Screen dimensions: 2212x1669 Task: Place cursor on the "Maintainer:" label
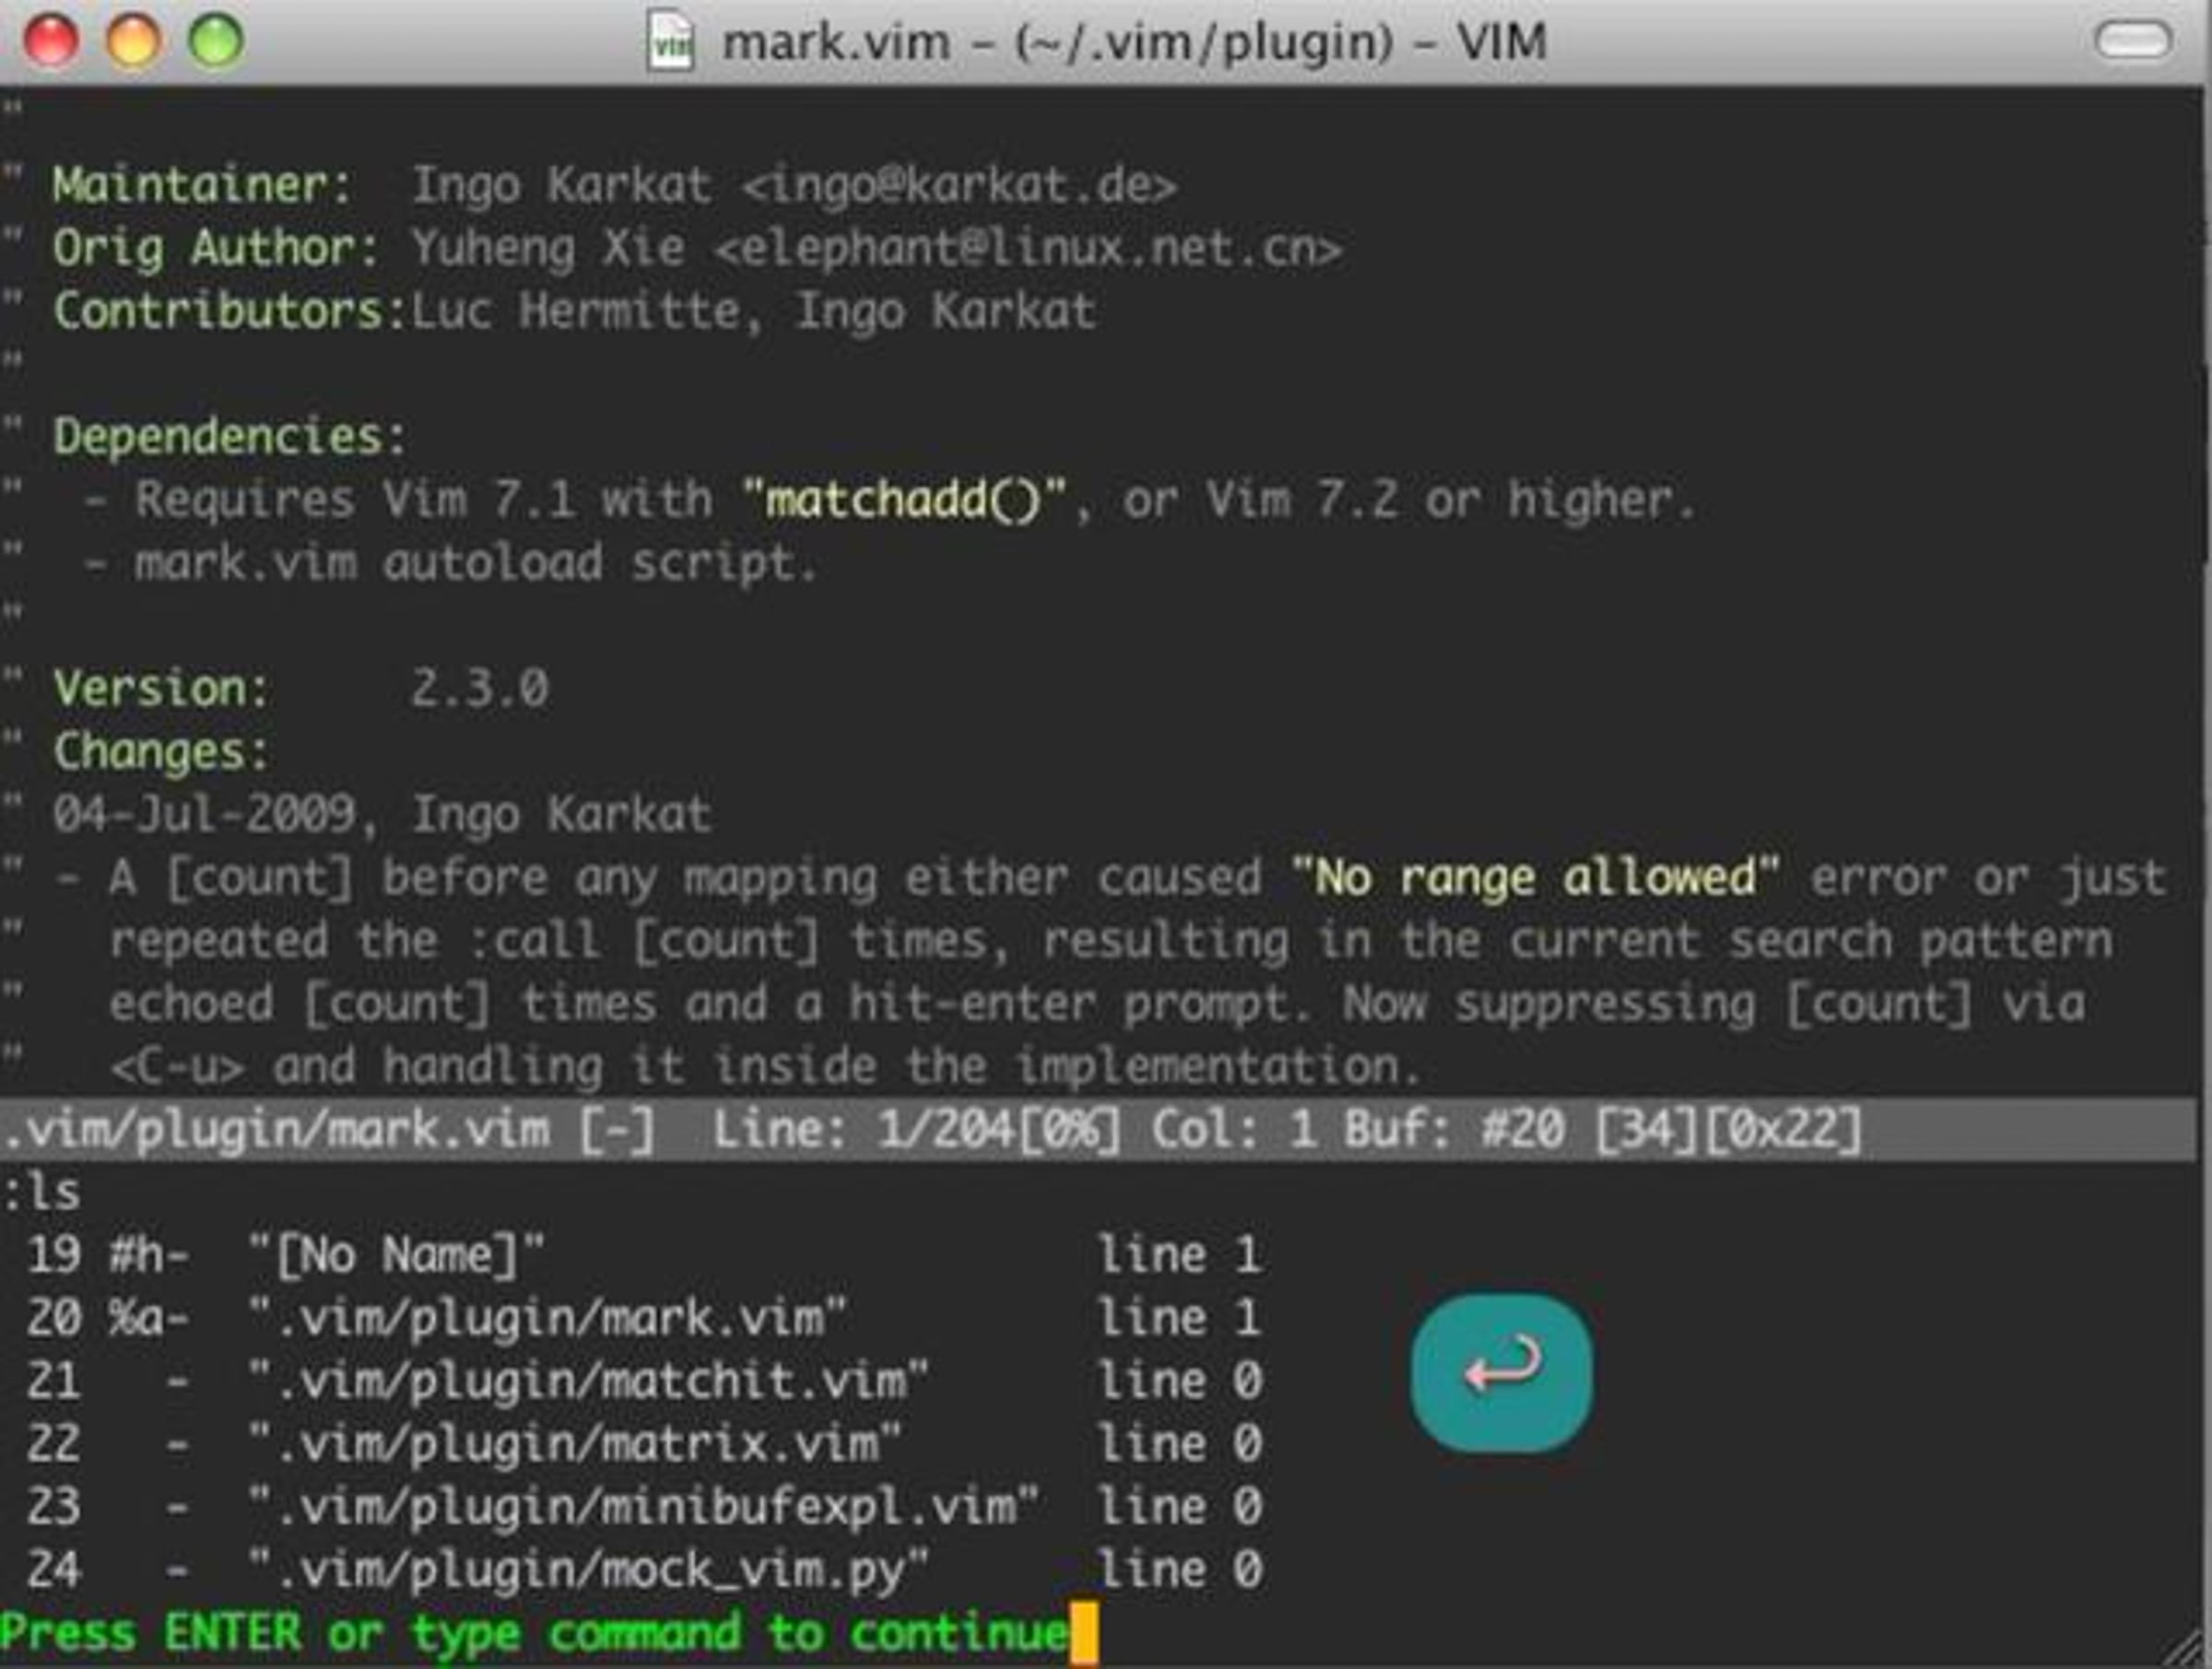[x=202, y=185]
